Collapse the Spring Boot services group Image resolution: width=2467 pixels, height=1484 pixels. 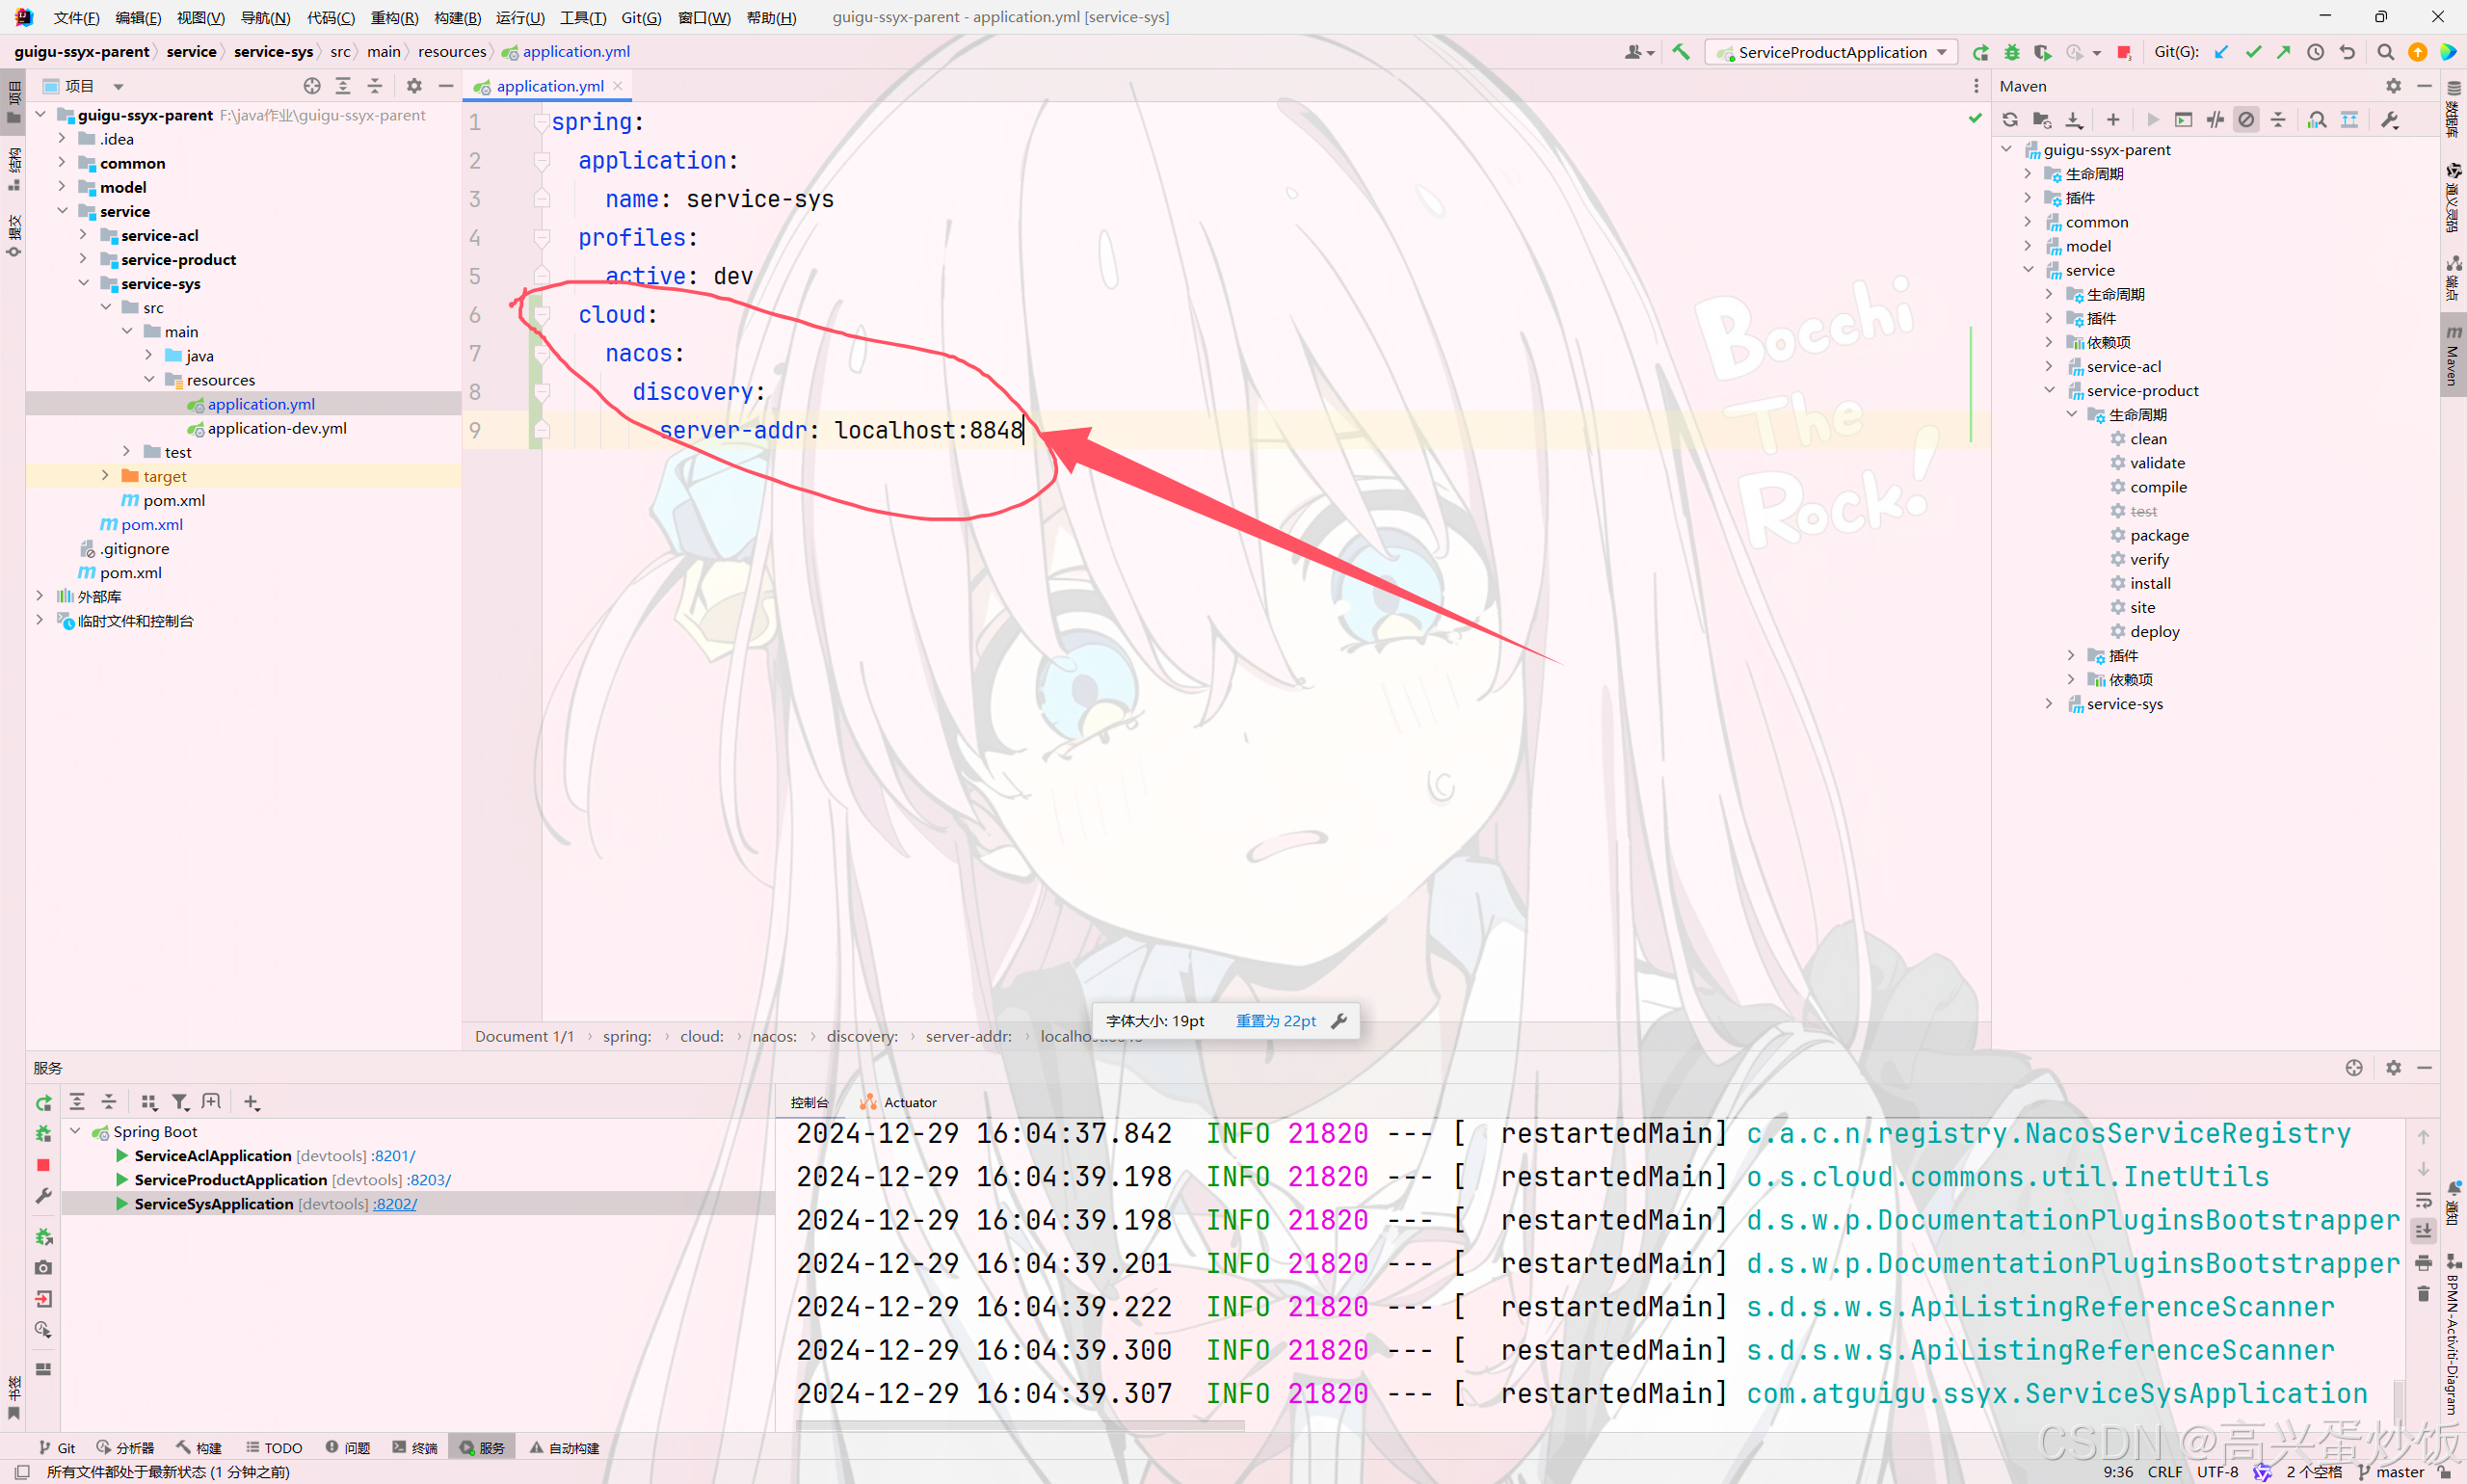[x=75, y=1131]
